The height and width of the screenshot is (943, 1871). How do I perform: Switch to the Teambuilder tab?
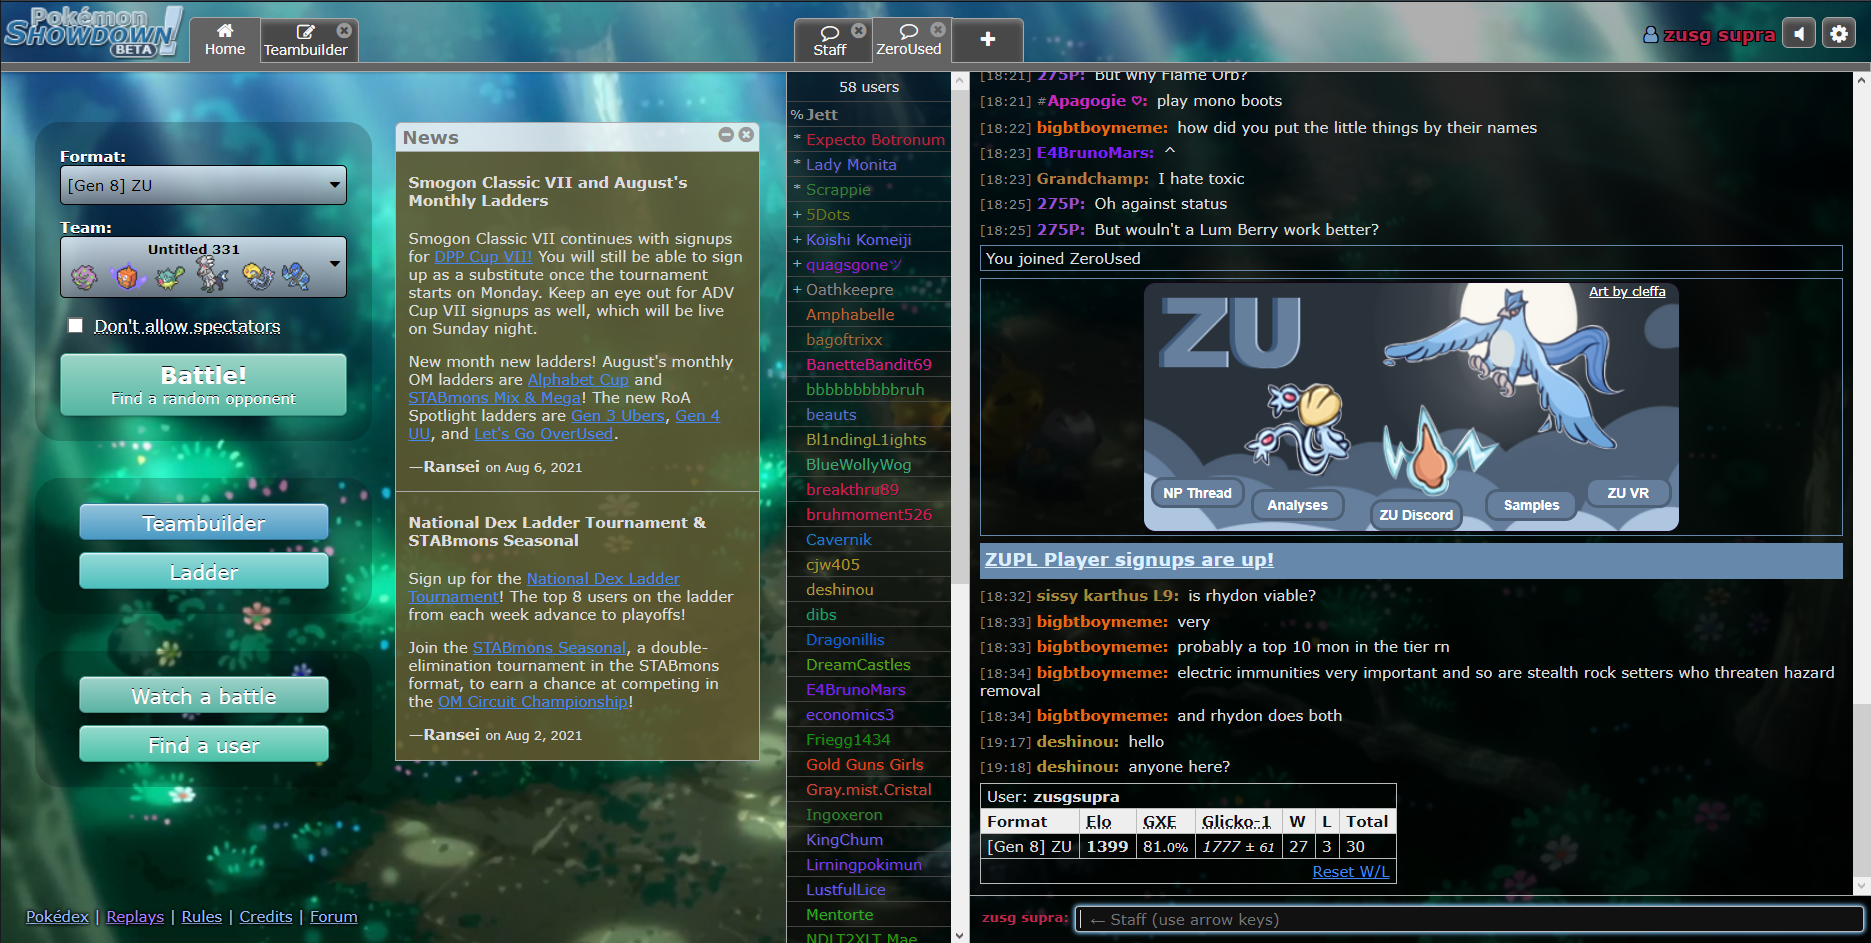pyautogui.click(x=306, y=40)
